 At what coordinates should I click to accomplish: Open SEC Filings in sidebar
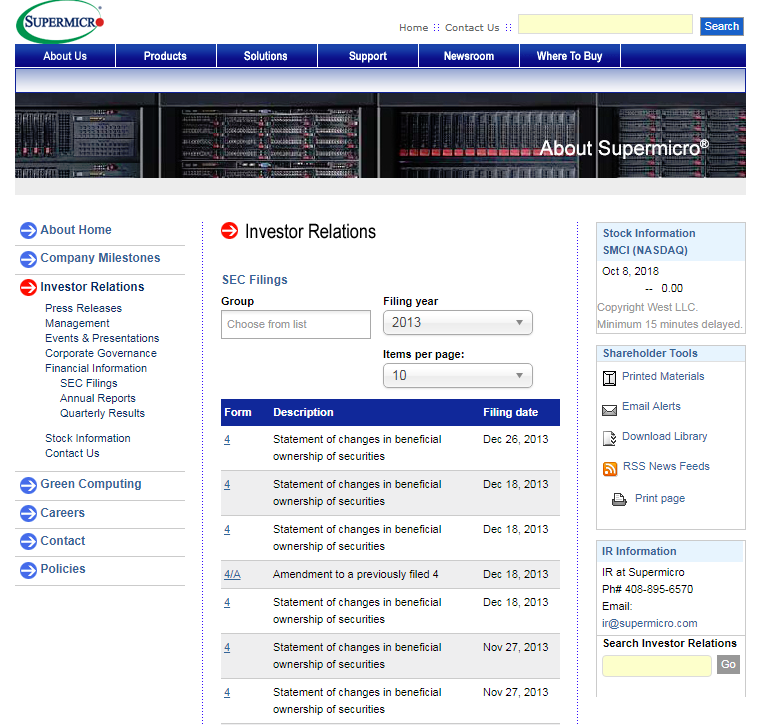pos(89,383)
